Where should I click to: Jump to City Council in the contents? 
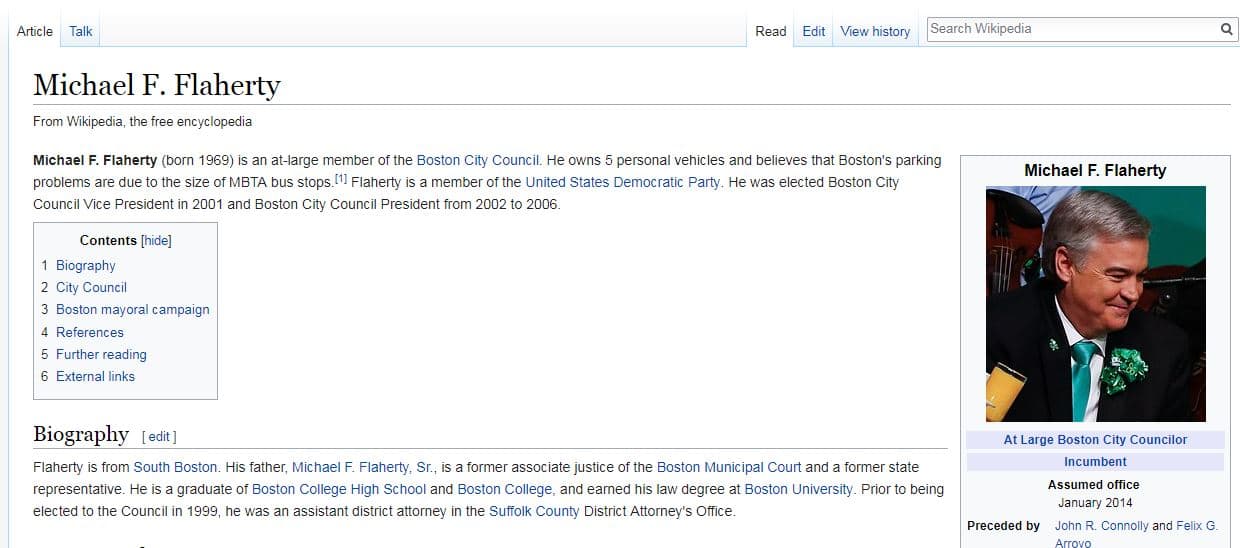point(91,287)
